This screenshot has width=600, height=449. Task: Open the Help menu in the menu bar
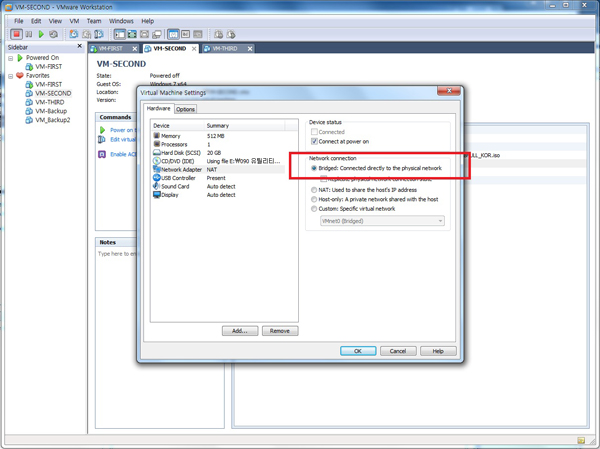148,21
